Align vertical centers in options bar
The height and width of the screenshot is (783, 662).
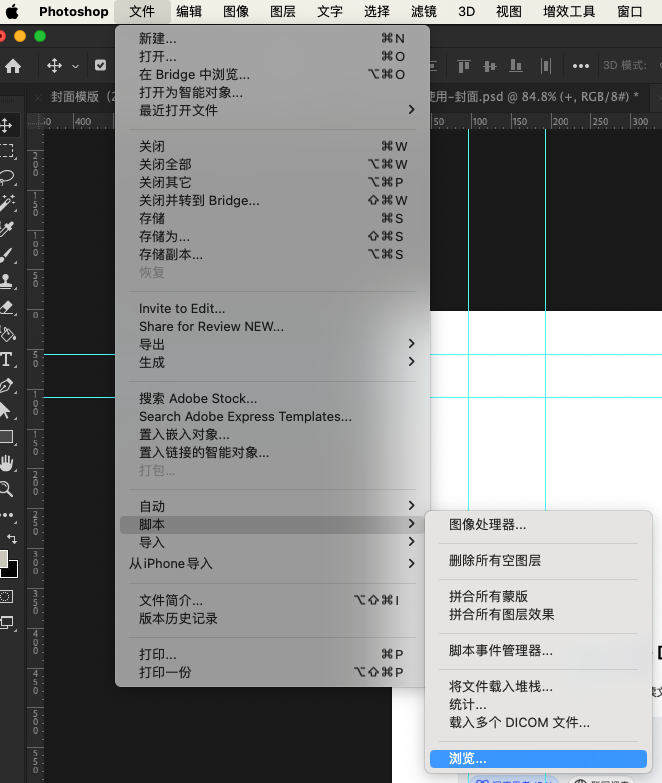point(490,65)
